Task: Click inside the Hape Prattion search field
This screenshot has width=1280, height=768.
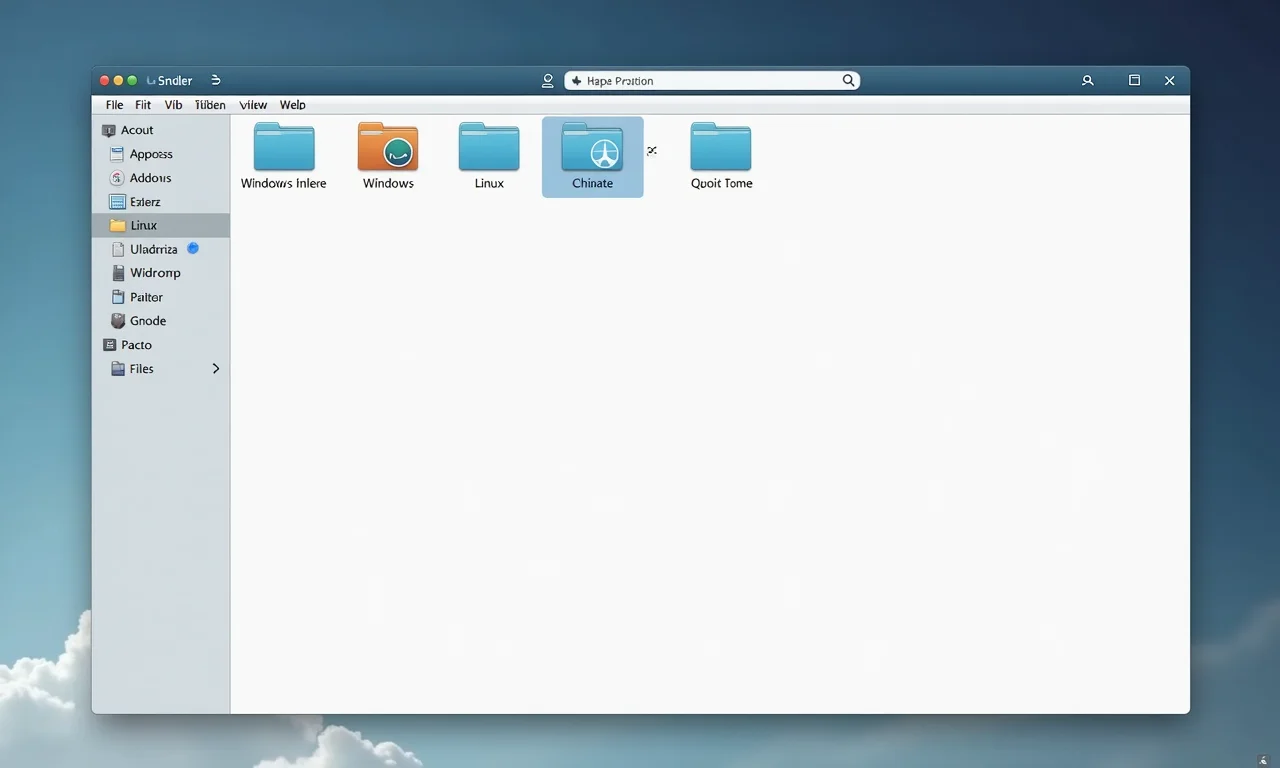Action: pyautogui.click(x=700, y=80)
